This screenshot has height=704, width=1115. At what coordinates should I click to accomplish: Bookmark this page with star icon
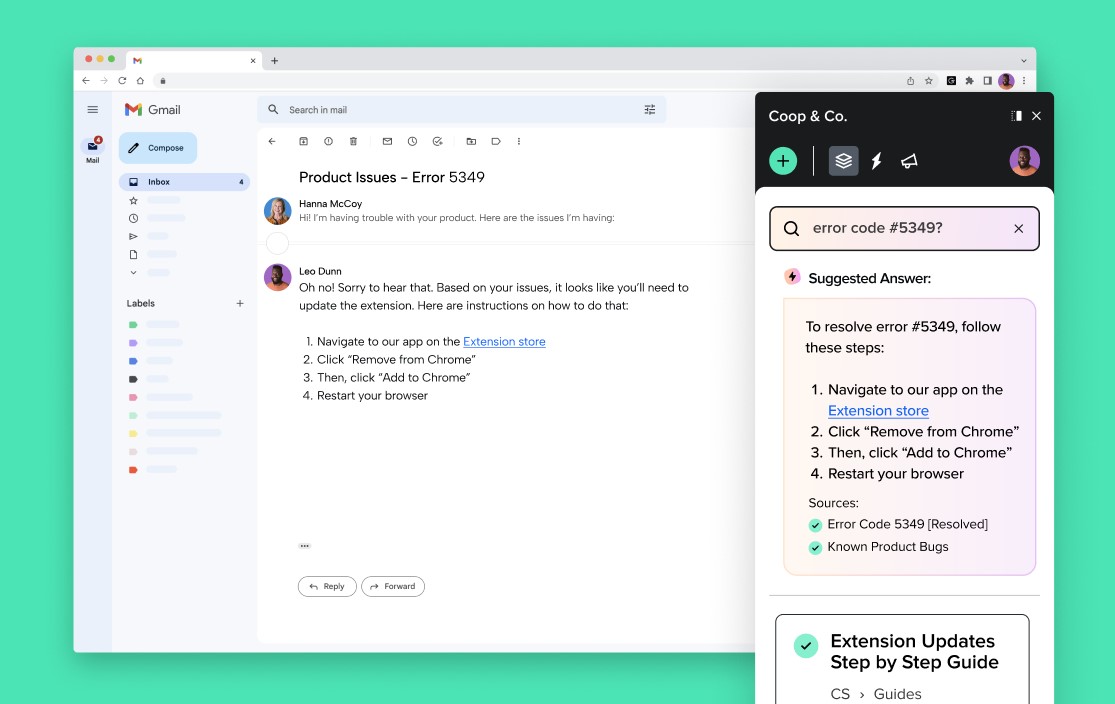929,80
